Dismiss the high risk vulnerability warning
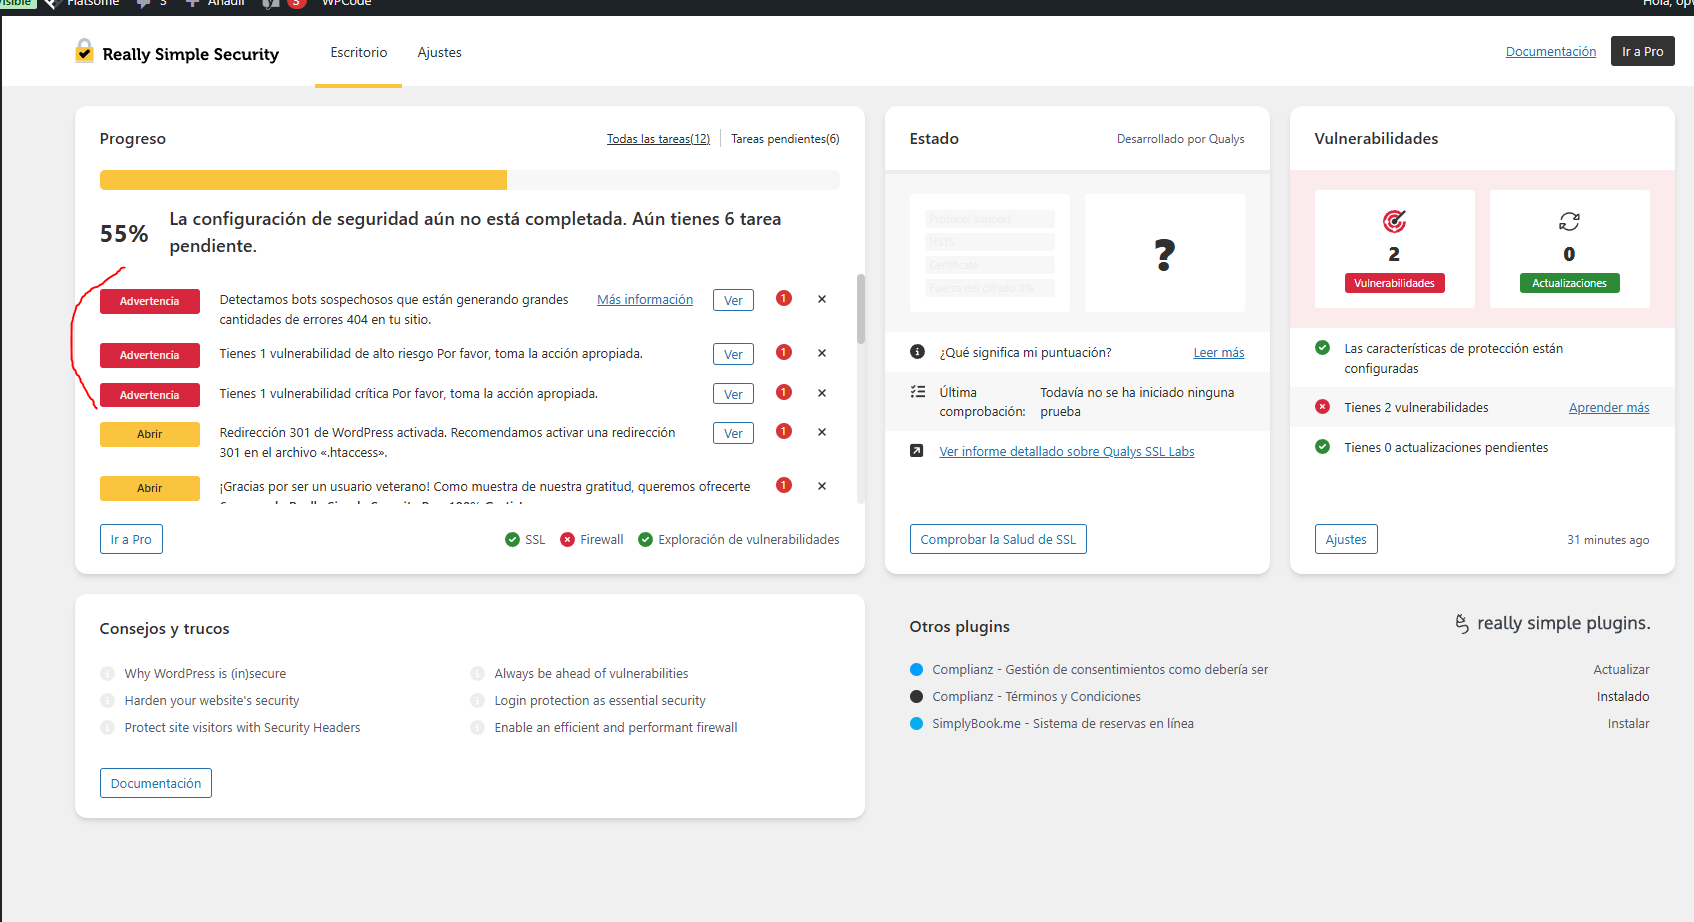This screenshot has height=922, width=1694. tap(822, 353)
